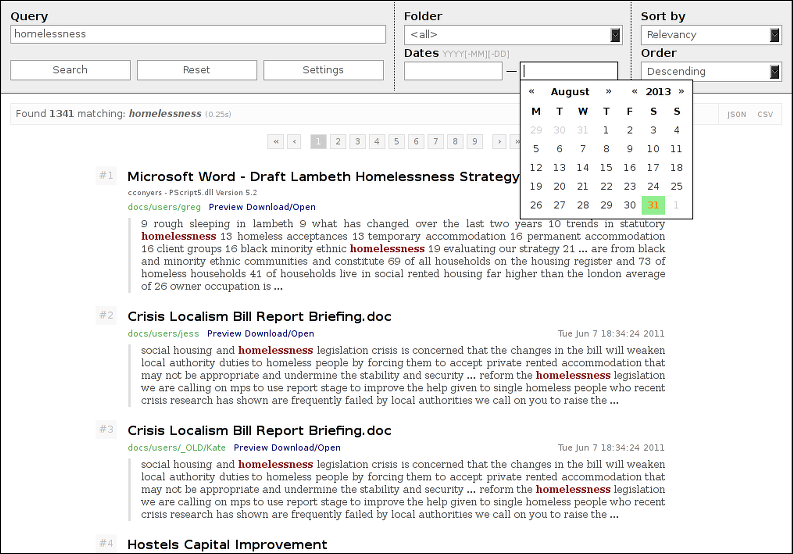793x554 pixels.
Task: Preview result #3 under _OLD/Kate
Action: point(251,448)
